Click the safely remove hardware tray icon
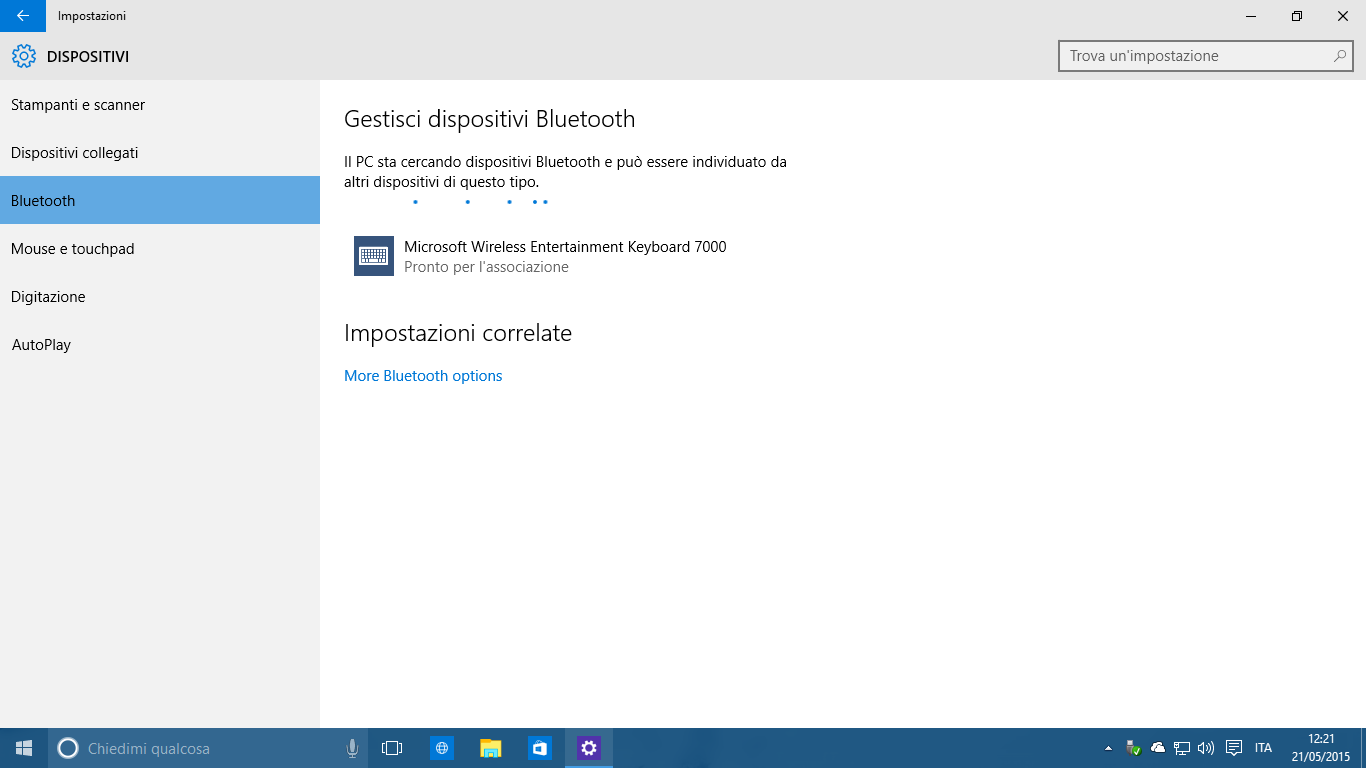Screen dimensions: 1366x768 tap(1133, 748)
